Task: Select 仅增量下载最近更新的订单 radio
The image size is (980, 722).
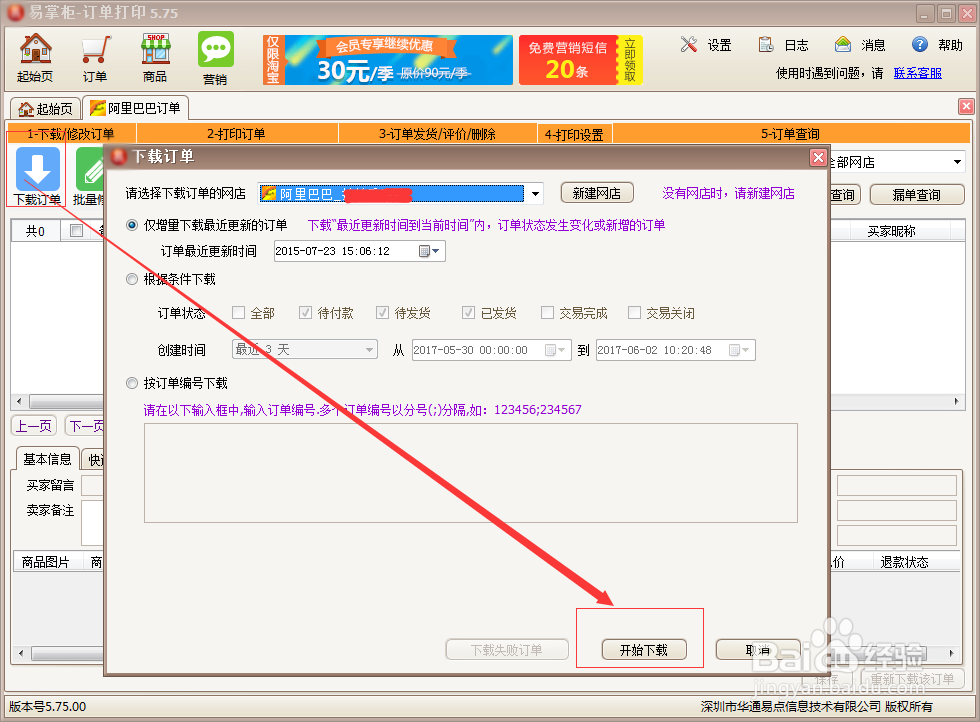Action: pos(132,225)
